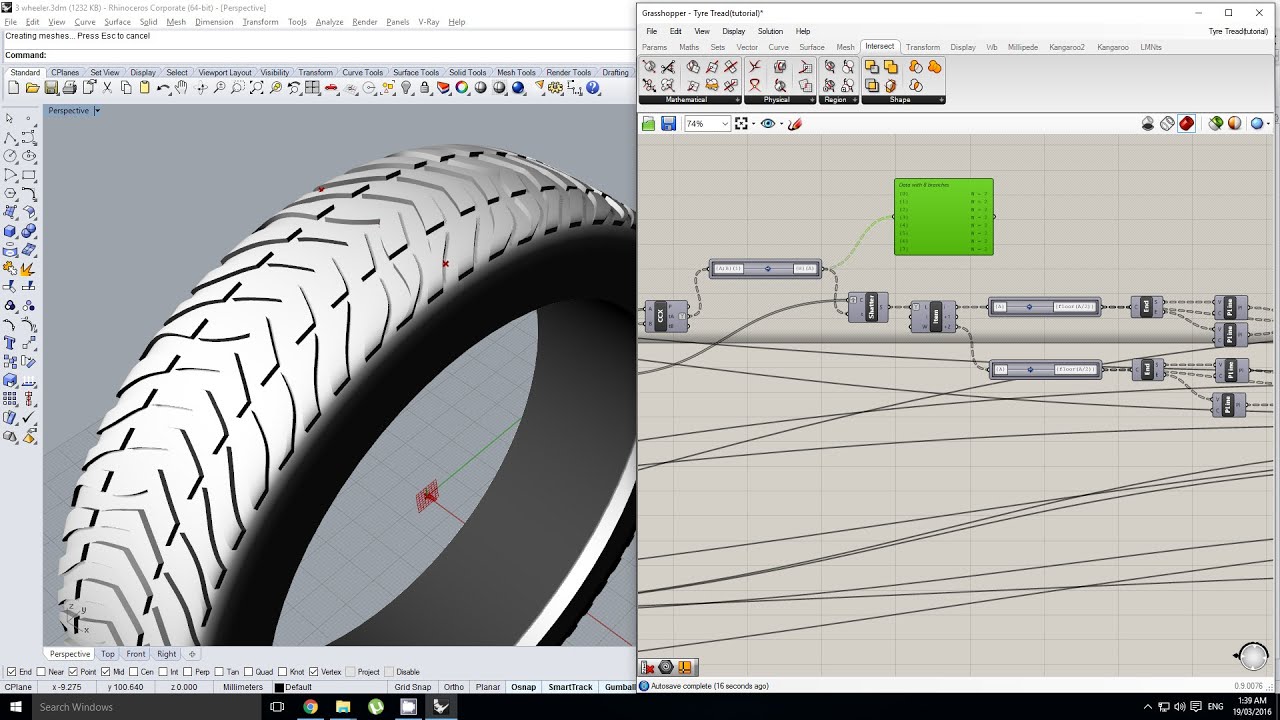Click the padlock Lock icon in Rhino
This screenshot has width=1280, height=720.
coord(424,88)
